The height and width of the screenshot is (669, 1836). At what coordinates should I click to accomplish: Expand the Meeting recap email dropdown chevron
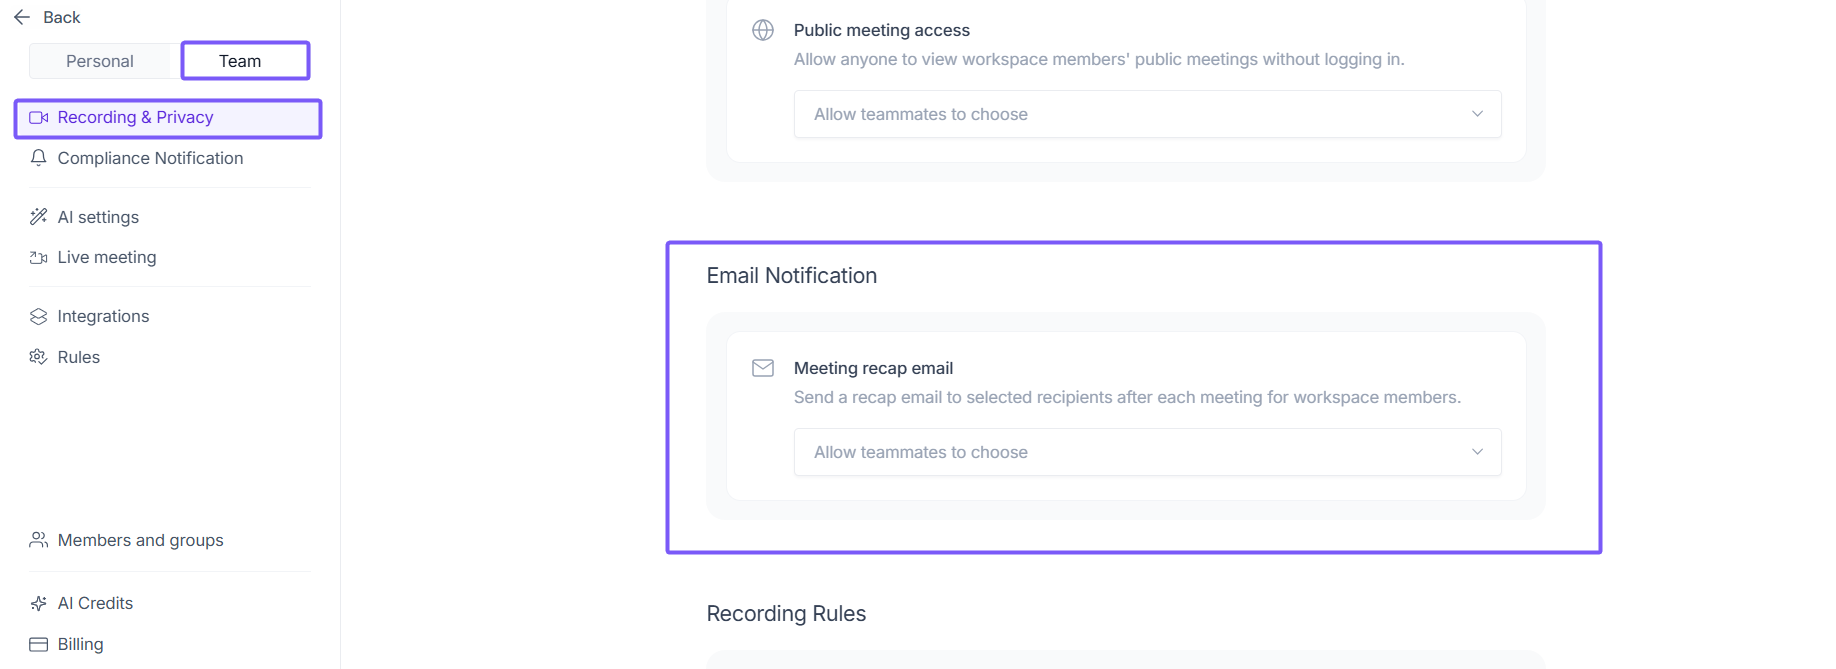[x=1477, y=452]
